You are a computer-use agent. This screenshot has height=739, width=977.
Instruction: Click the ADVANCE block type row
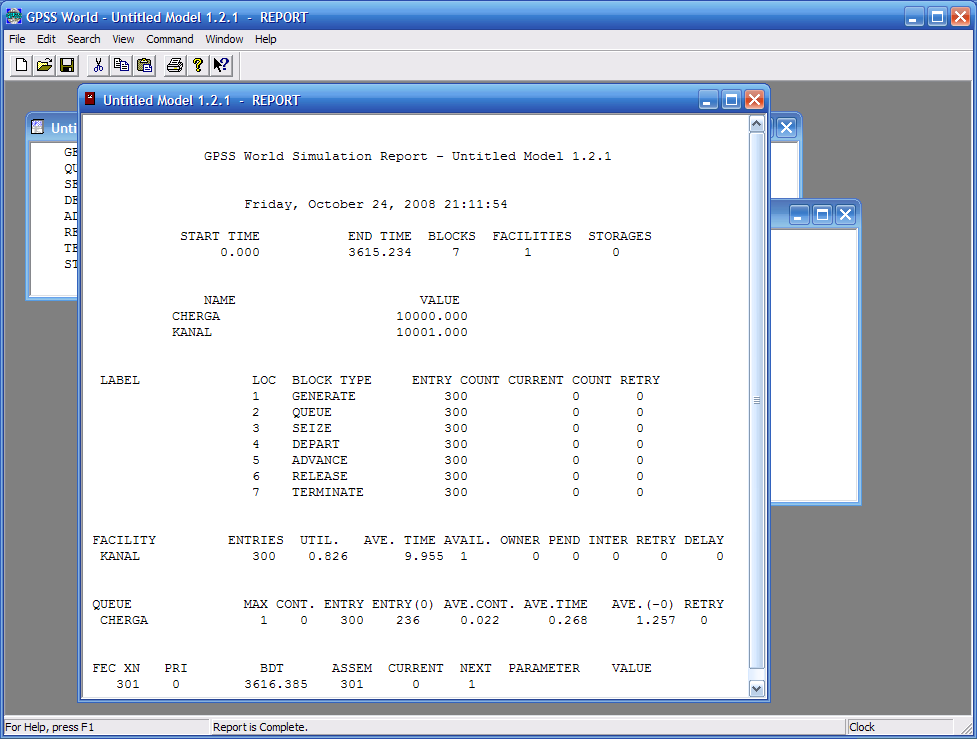point(320,460)
